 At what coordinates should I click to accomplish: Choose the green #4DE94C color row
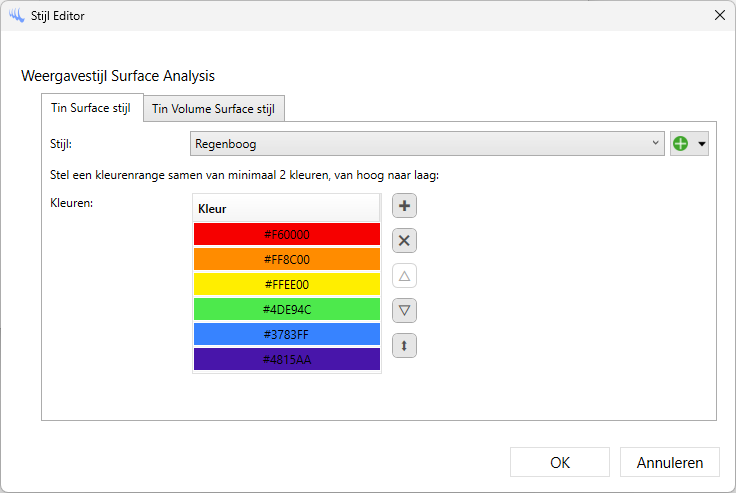[287, 309]
